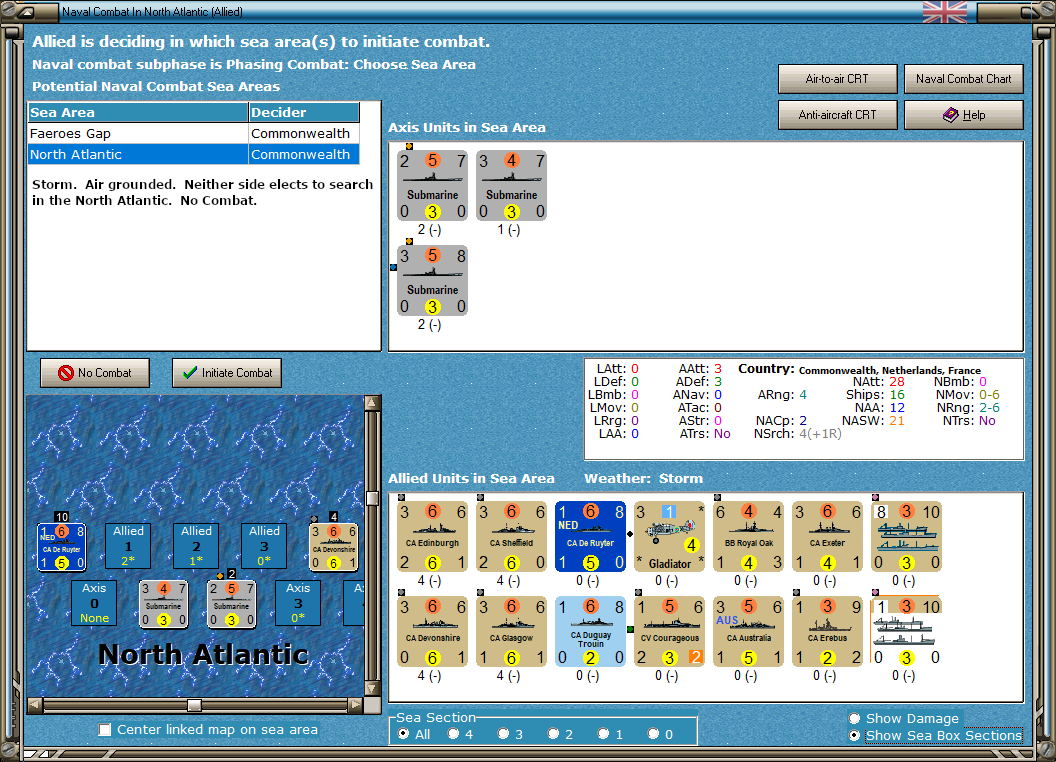Select the CA Erebus unit counter
Screen dimensions: 1056x762
coord(827,631)
